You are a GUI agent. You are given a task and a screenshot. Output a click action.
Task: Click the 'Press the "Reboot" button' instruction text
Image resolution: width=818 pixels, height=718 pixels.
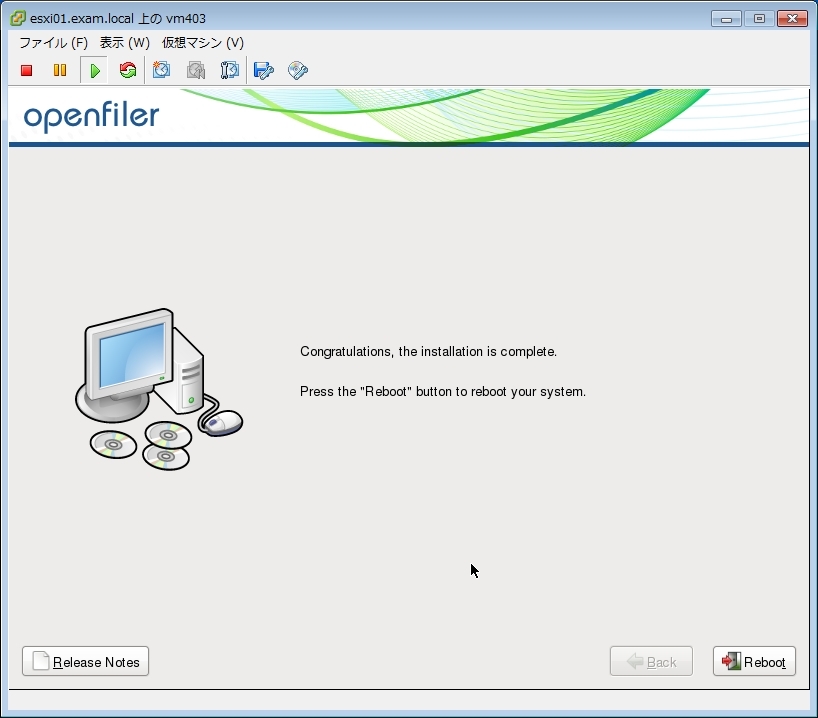click(443, 392)
